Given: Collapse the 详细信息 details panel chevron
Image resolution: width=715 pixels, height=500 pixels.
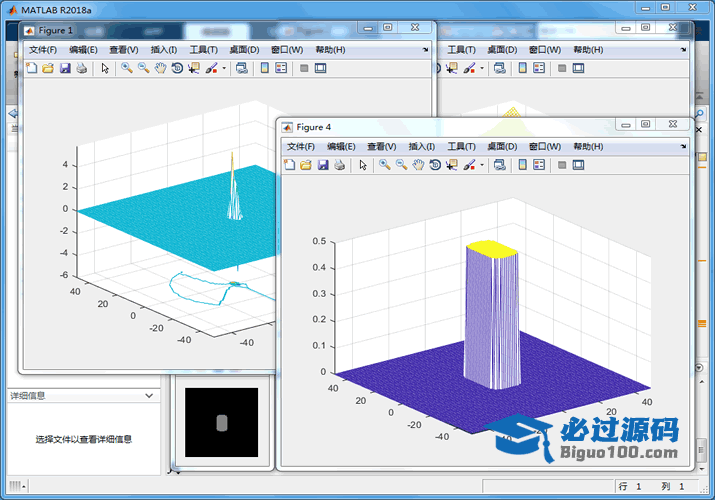Looking at the screenshot, I should 149,396.
